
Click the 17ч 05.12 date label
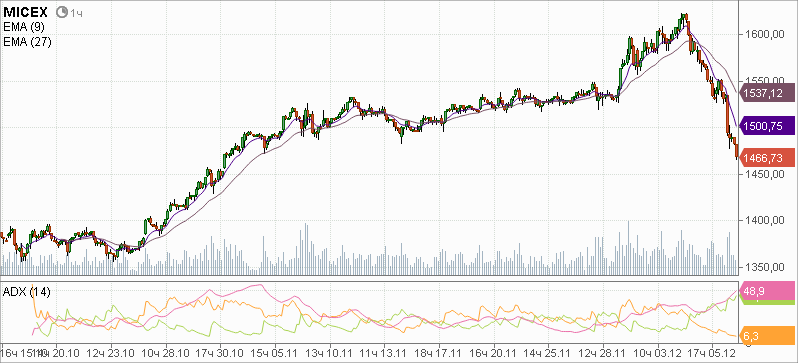(711, 353)
